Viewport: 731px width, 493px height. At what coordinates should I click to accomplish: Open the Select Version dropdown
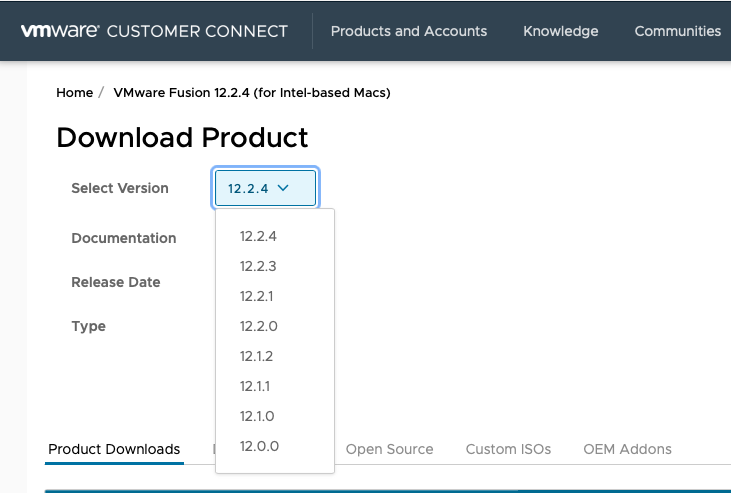click(265, 188)
